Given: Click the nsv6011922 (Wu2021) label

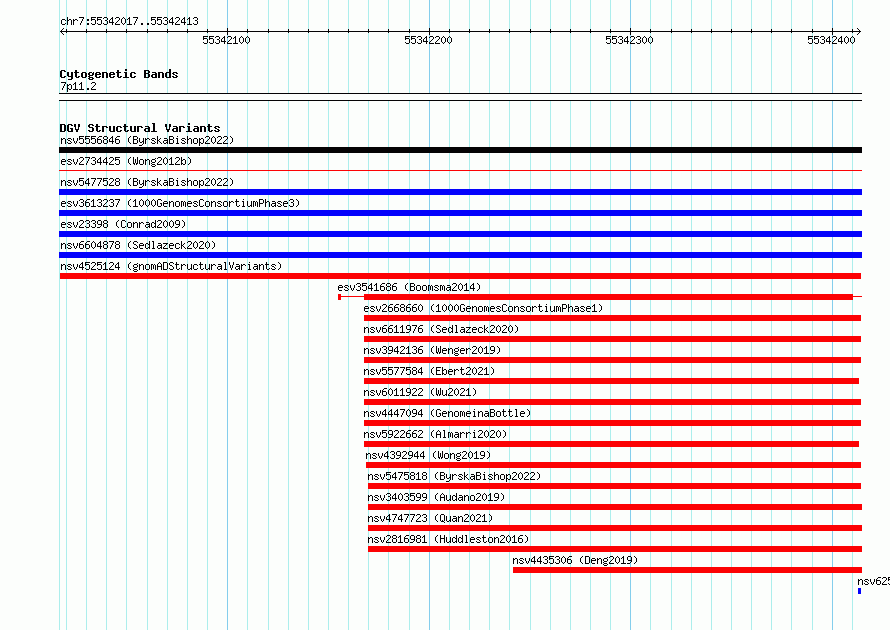Looking at the screenshot, I should pos(420,392).
